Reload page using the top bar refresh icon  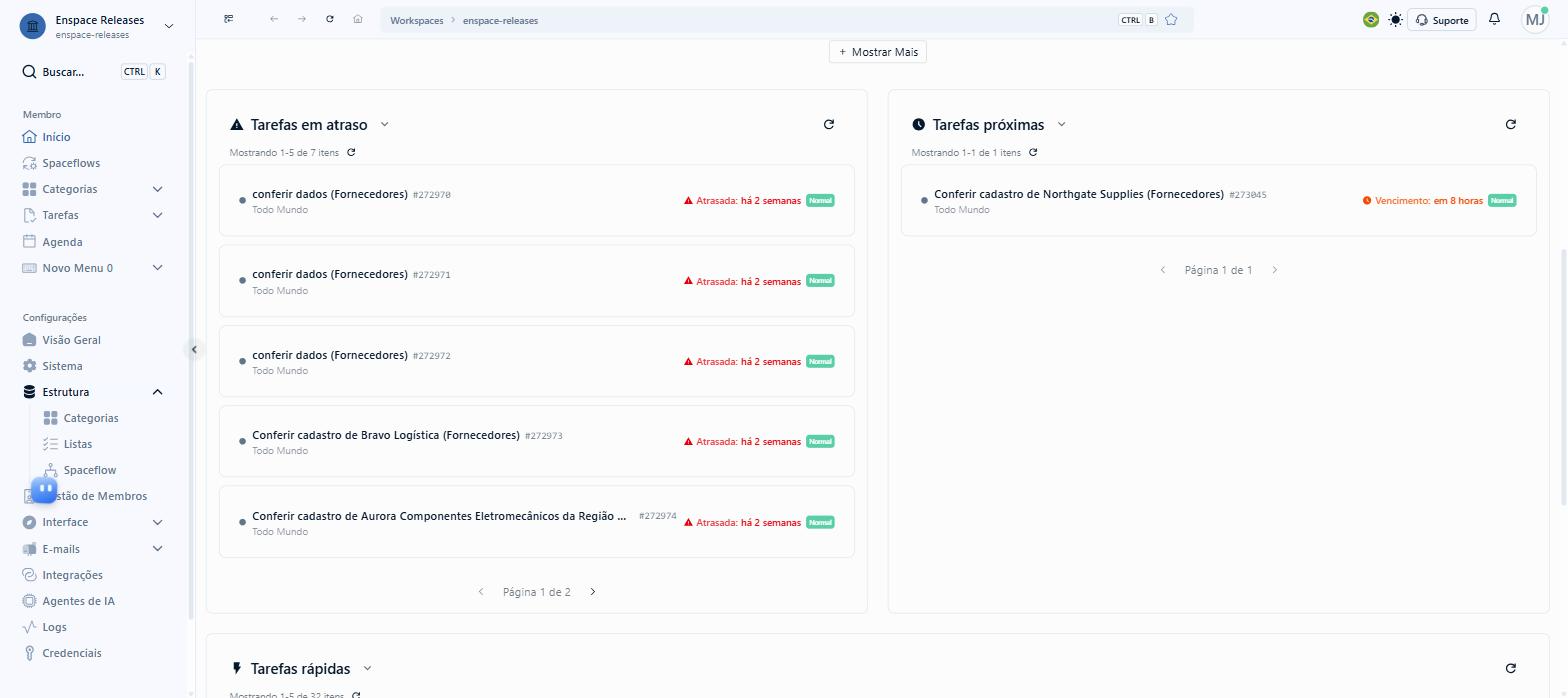330,19
